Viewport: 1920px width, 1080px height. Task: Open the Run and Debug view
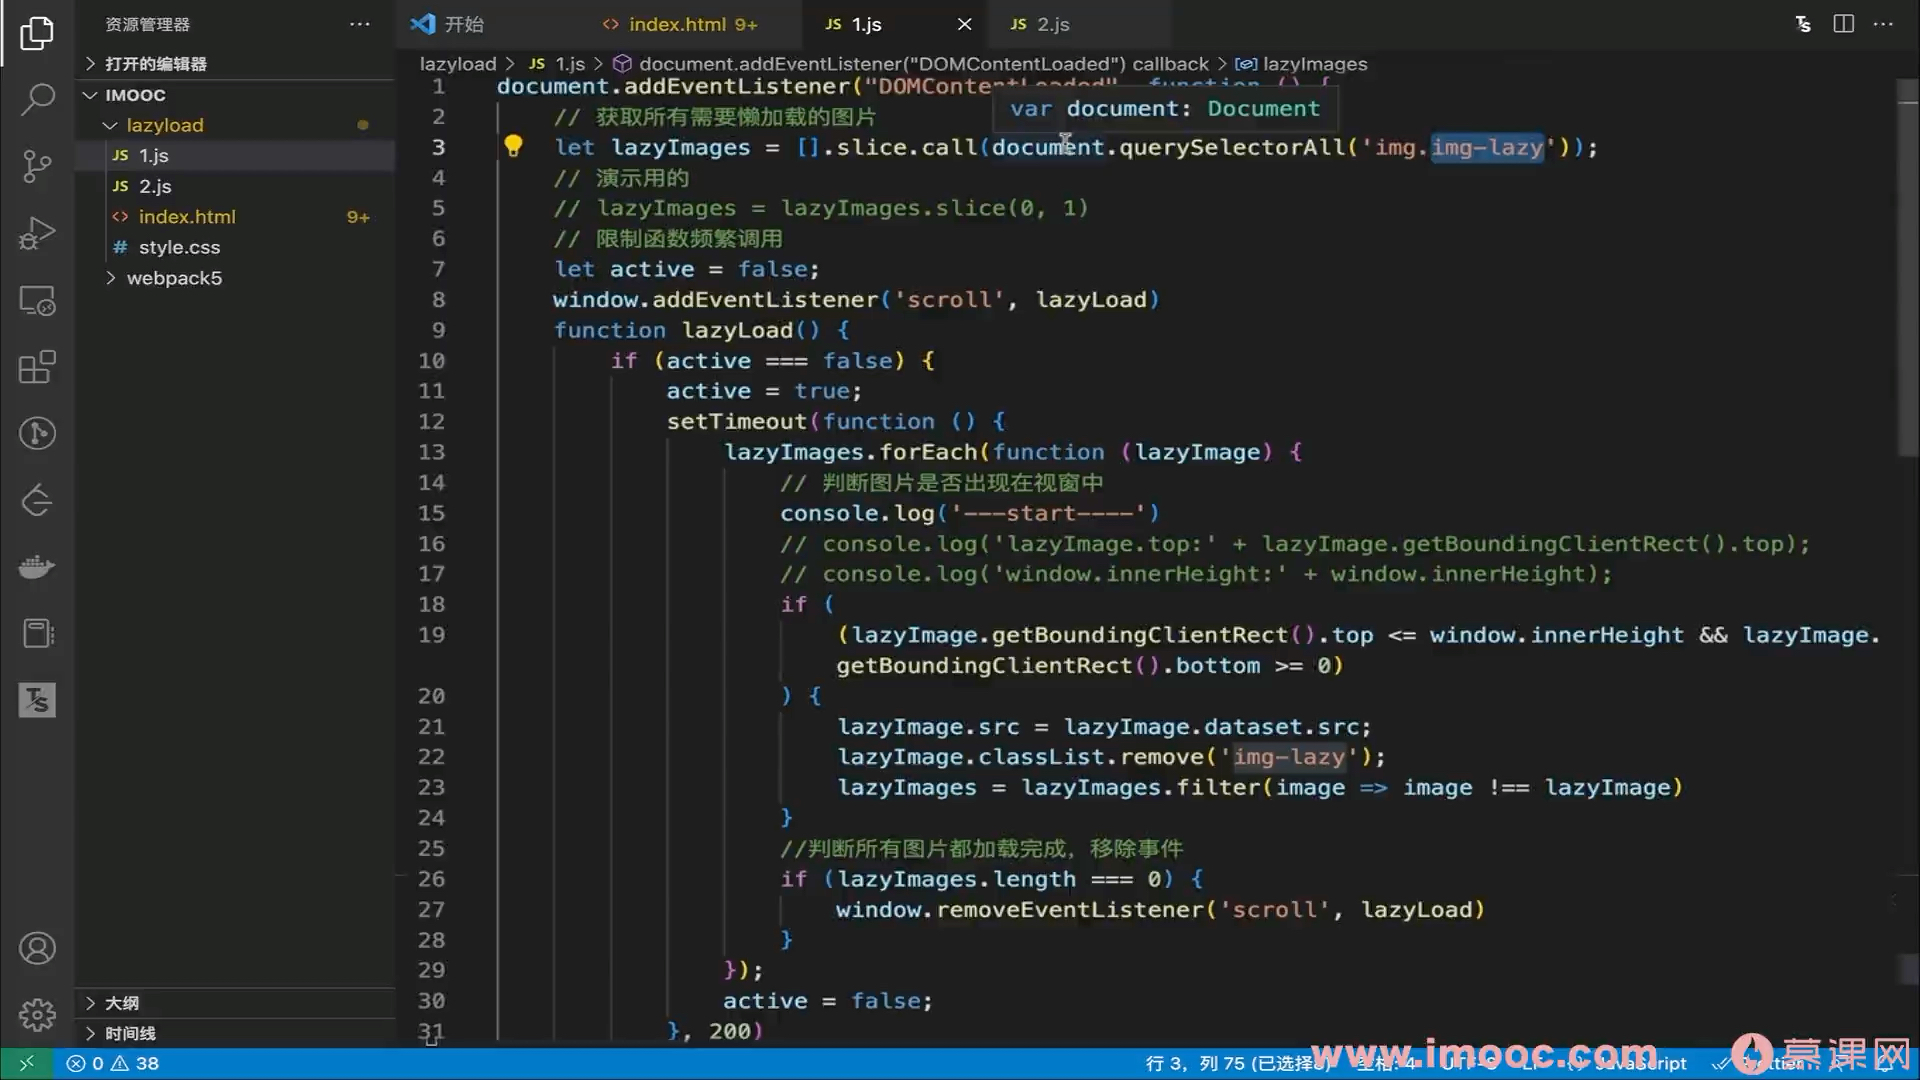[37, 233]
